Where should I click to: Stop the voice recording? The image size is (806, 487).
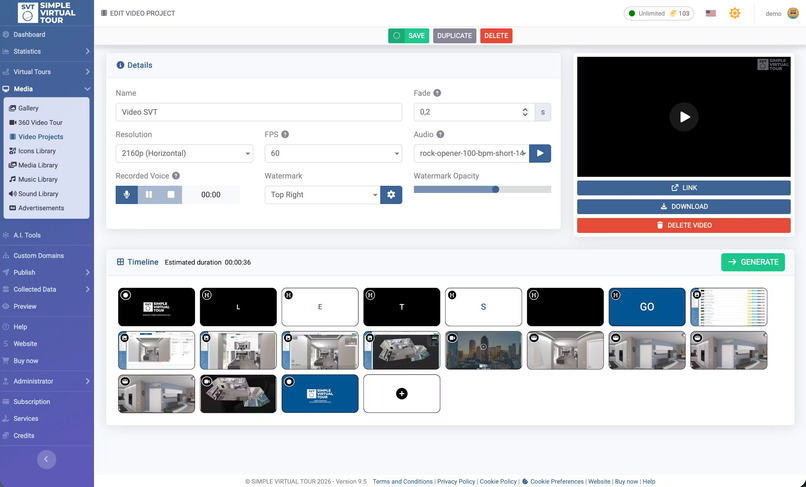click(x=171, y=195)
